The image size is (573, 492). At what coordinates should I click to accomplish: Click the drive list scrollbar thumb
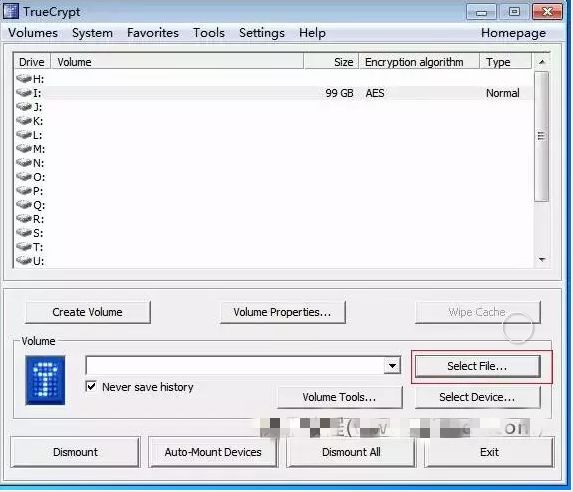pos(541,136)
